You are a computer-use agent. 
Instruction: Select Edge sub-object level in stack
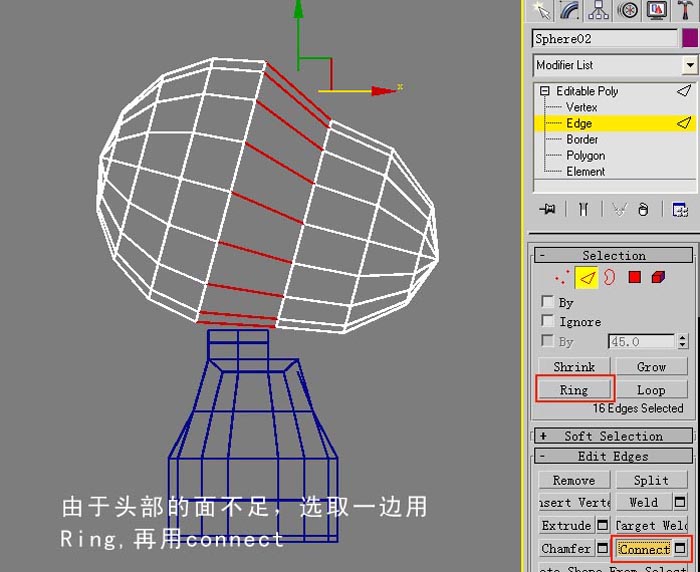pos(579,123)
